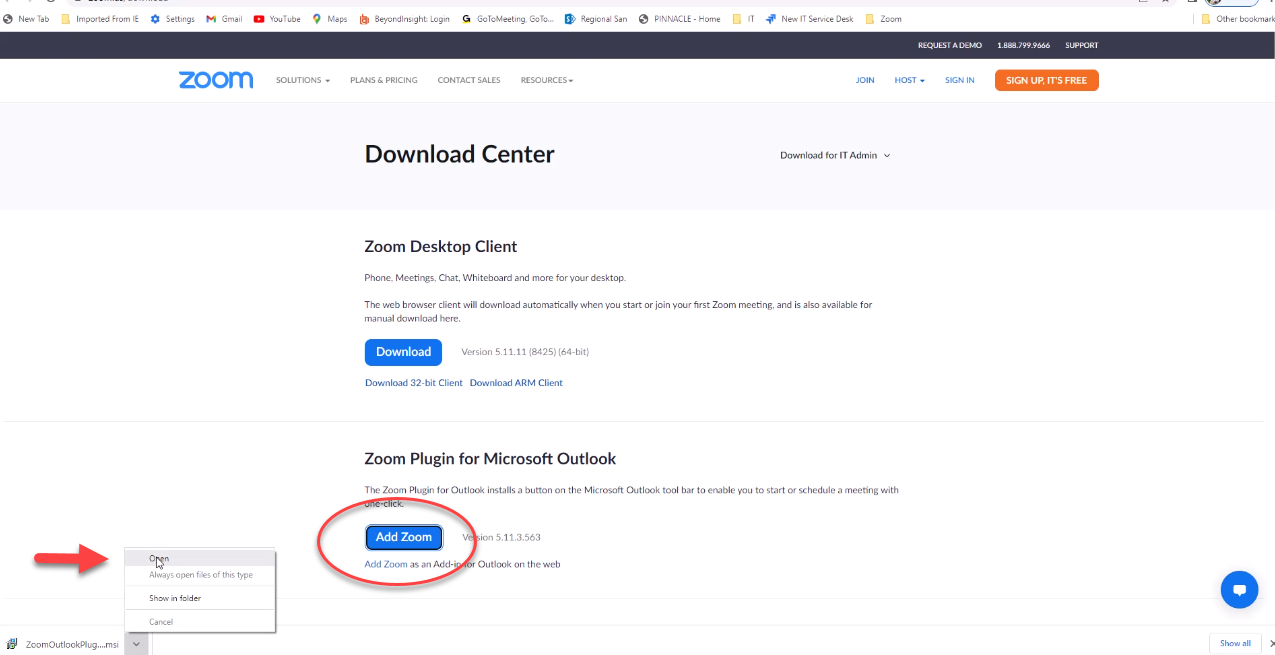The width and height of the screenshot is (1275, 655).
Task: Go to Plans & Pricing
Action: (384, 80)
